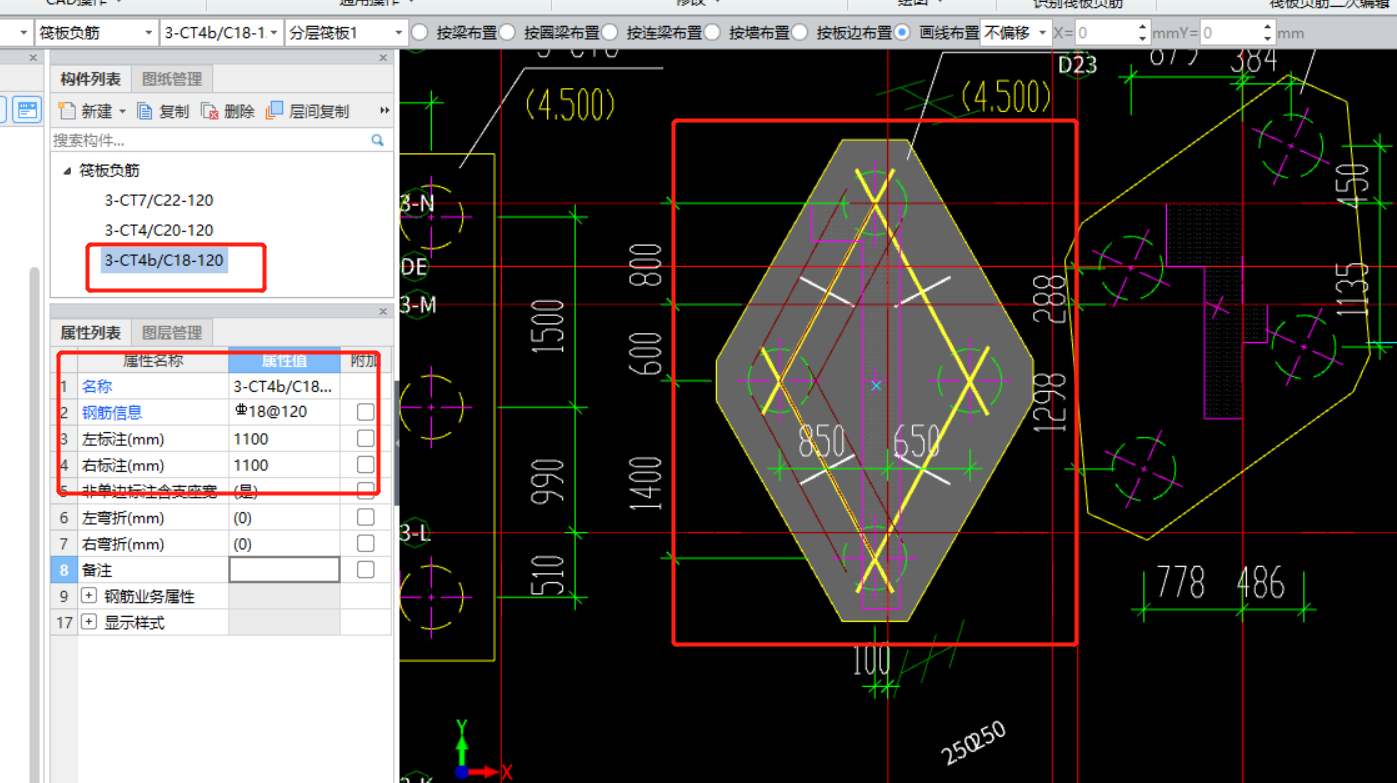Click the 新建 new component icon
This screenshot has height=783, width=1397.
(67, 111)
